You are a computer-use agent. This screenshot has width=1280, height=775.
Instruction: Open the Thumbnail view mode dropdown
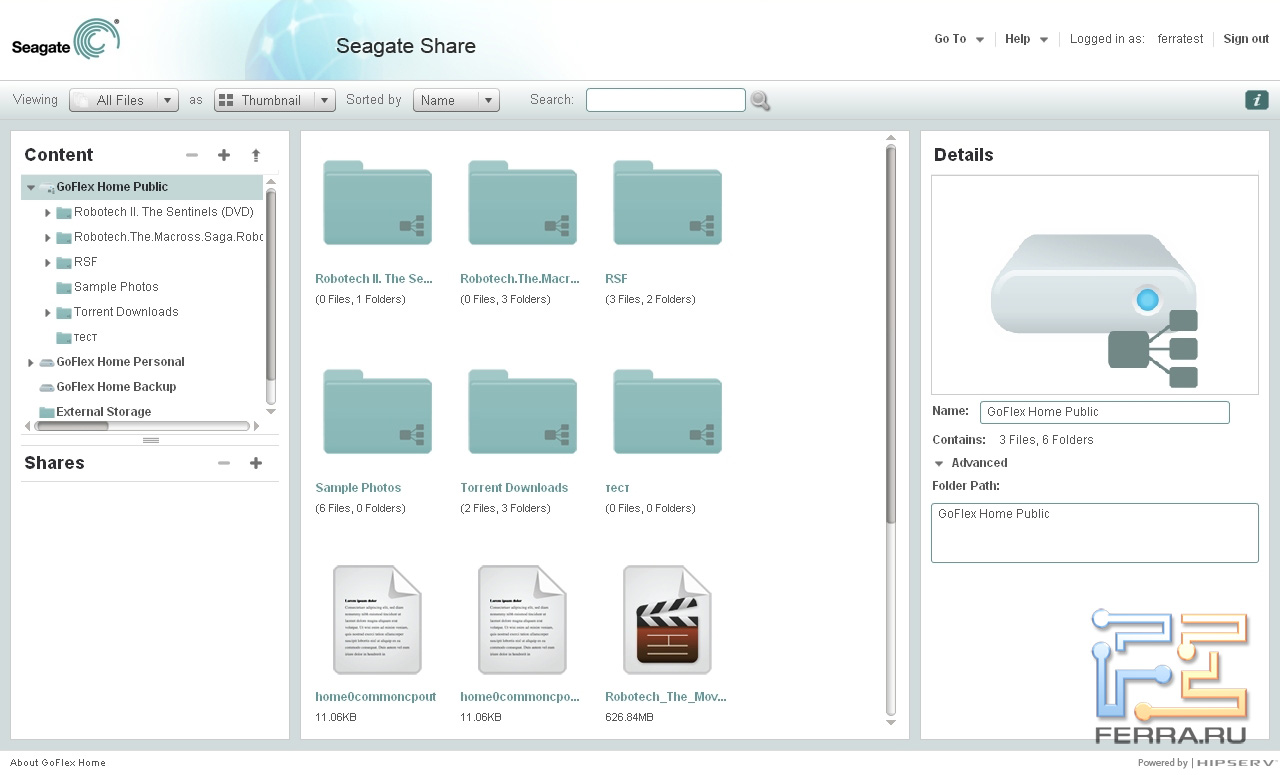[274, 100]
